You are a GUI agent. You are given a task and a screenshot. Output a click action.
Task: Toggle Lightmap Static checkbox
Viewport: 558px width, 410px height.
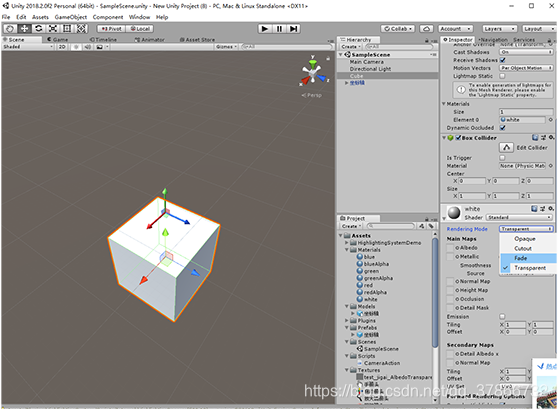tap(502, 76)
